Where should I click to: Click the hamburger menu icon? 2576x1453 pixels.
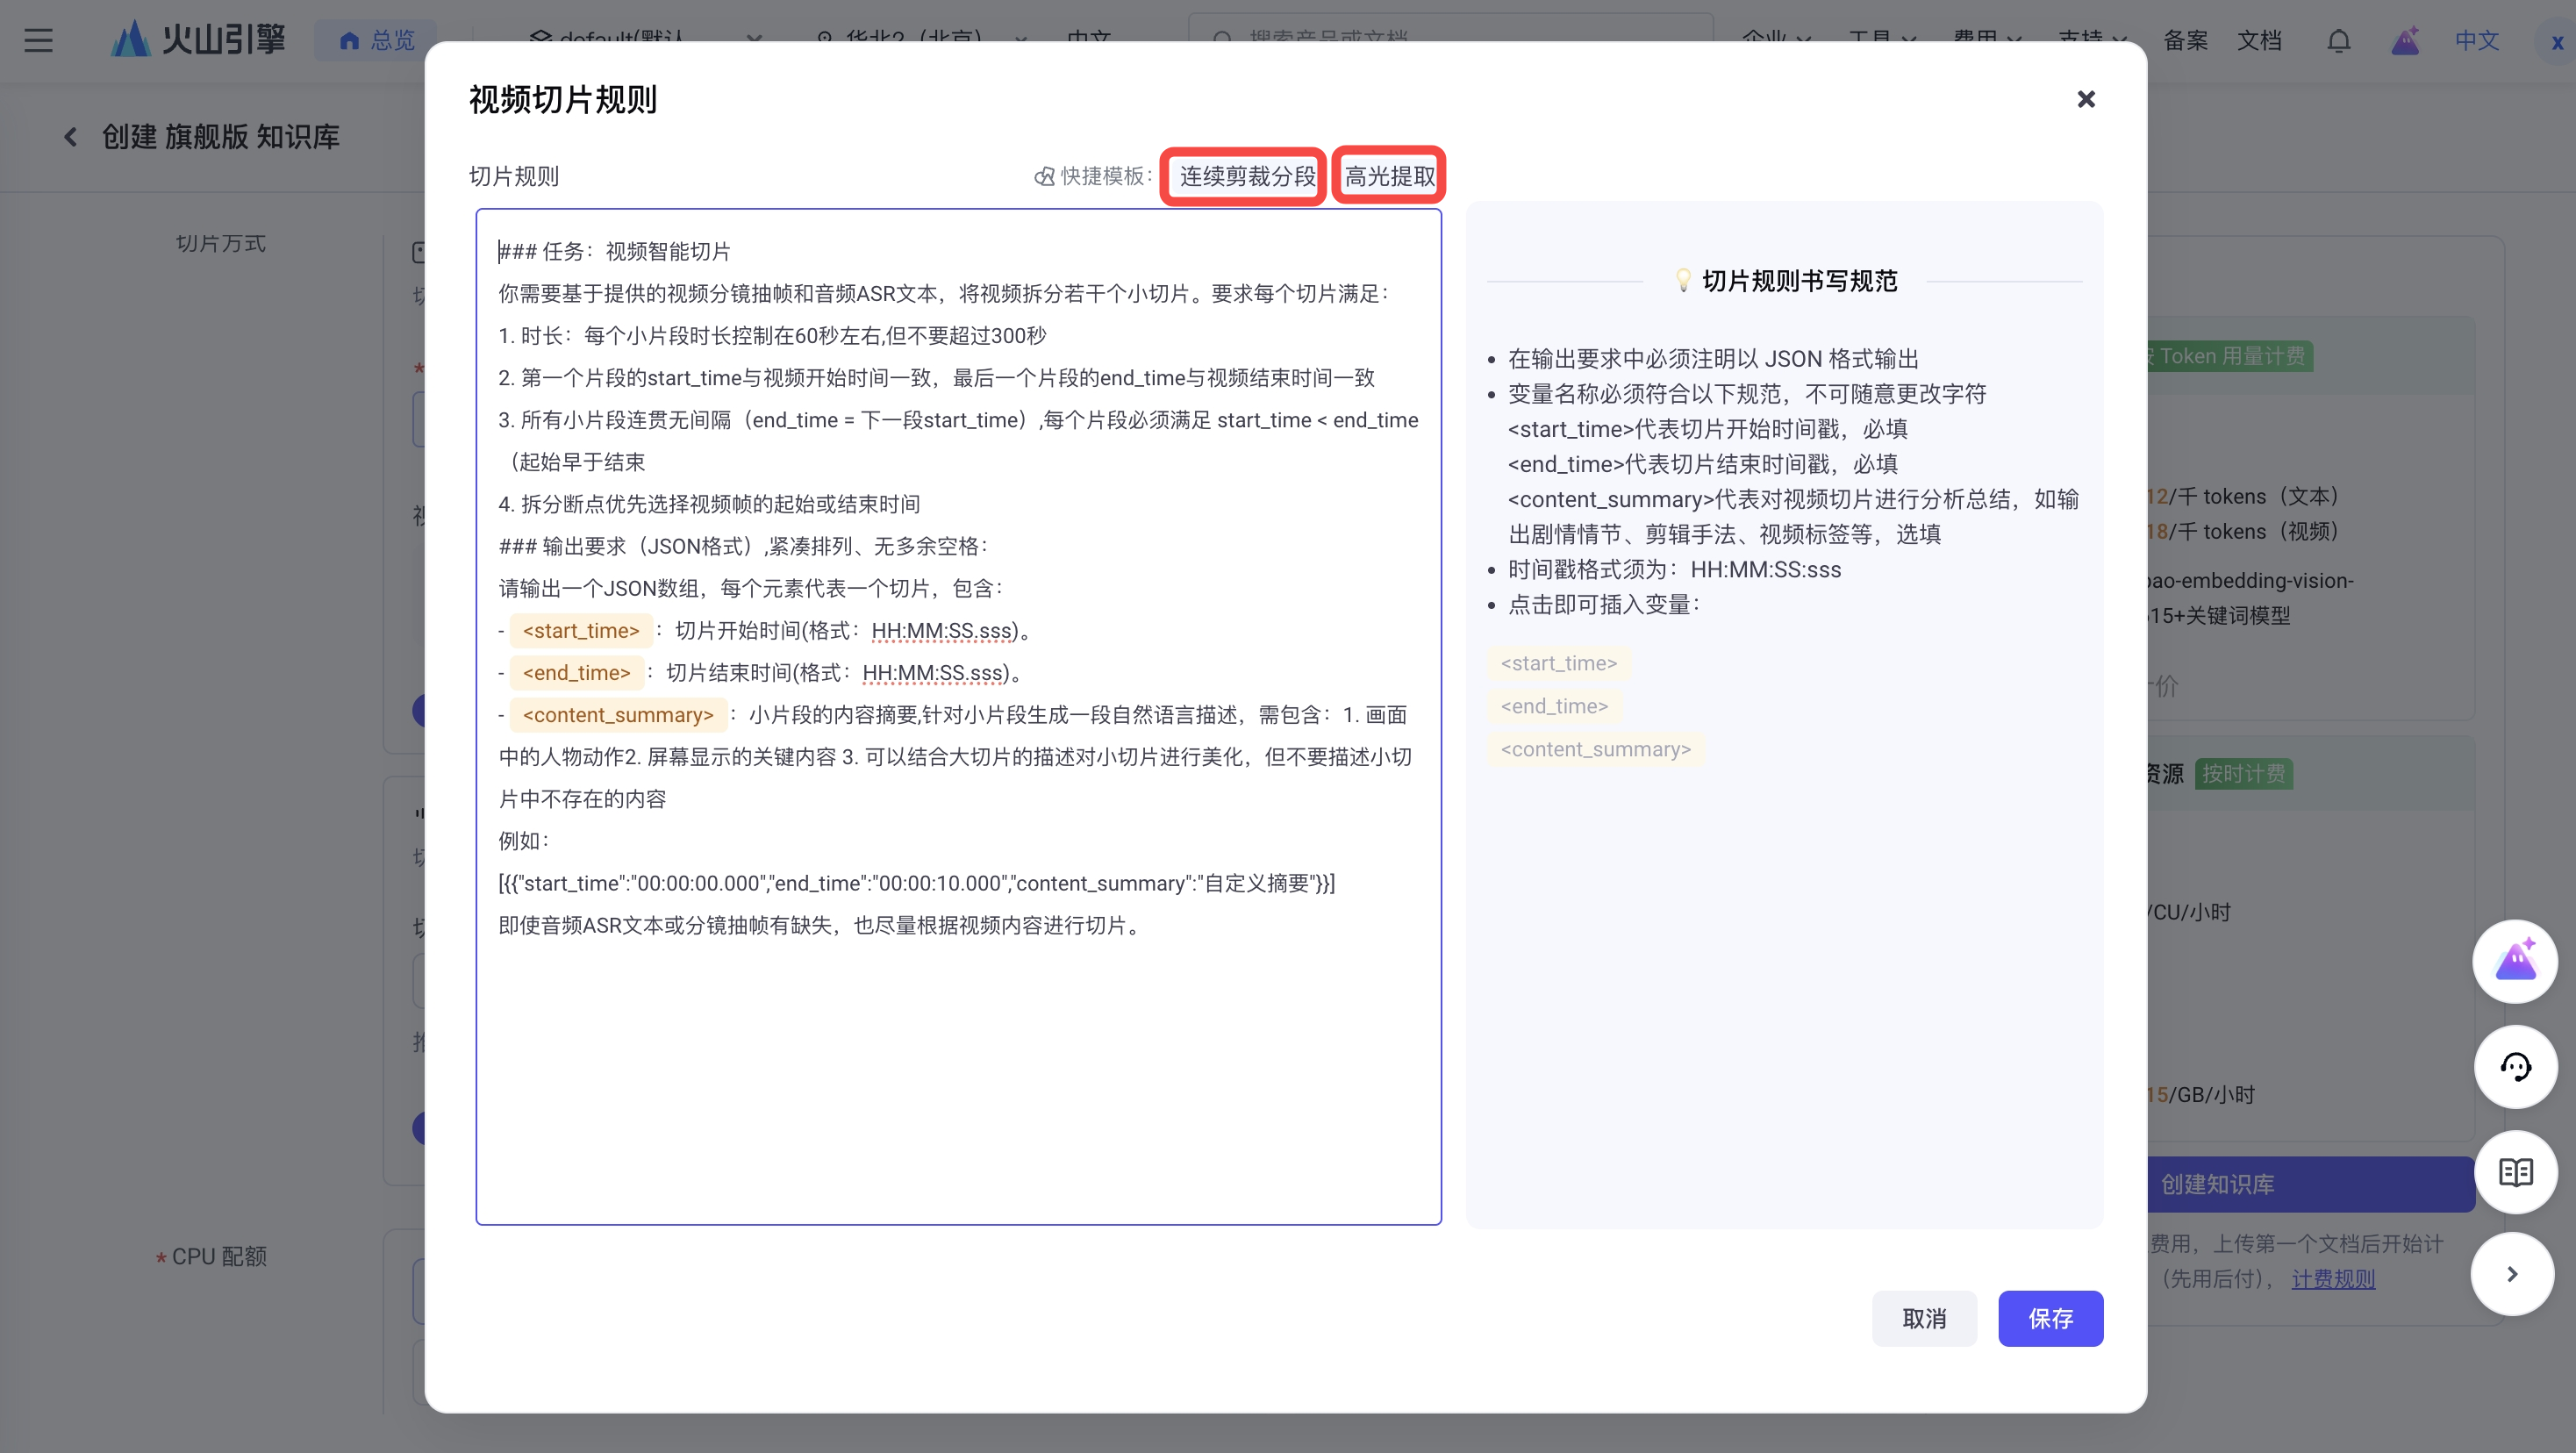coord(38,40)
